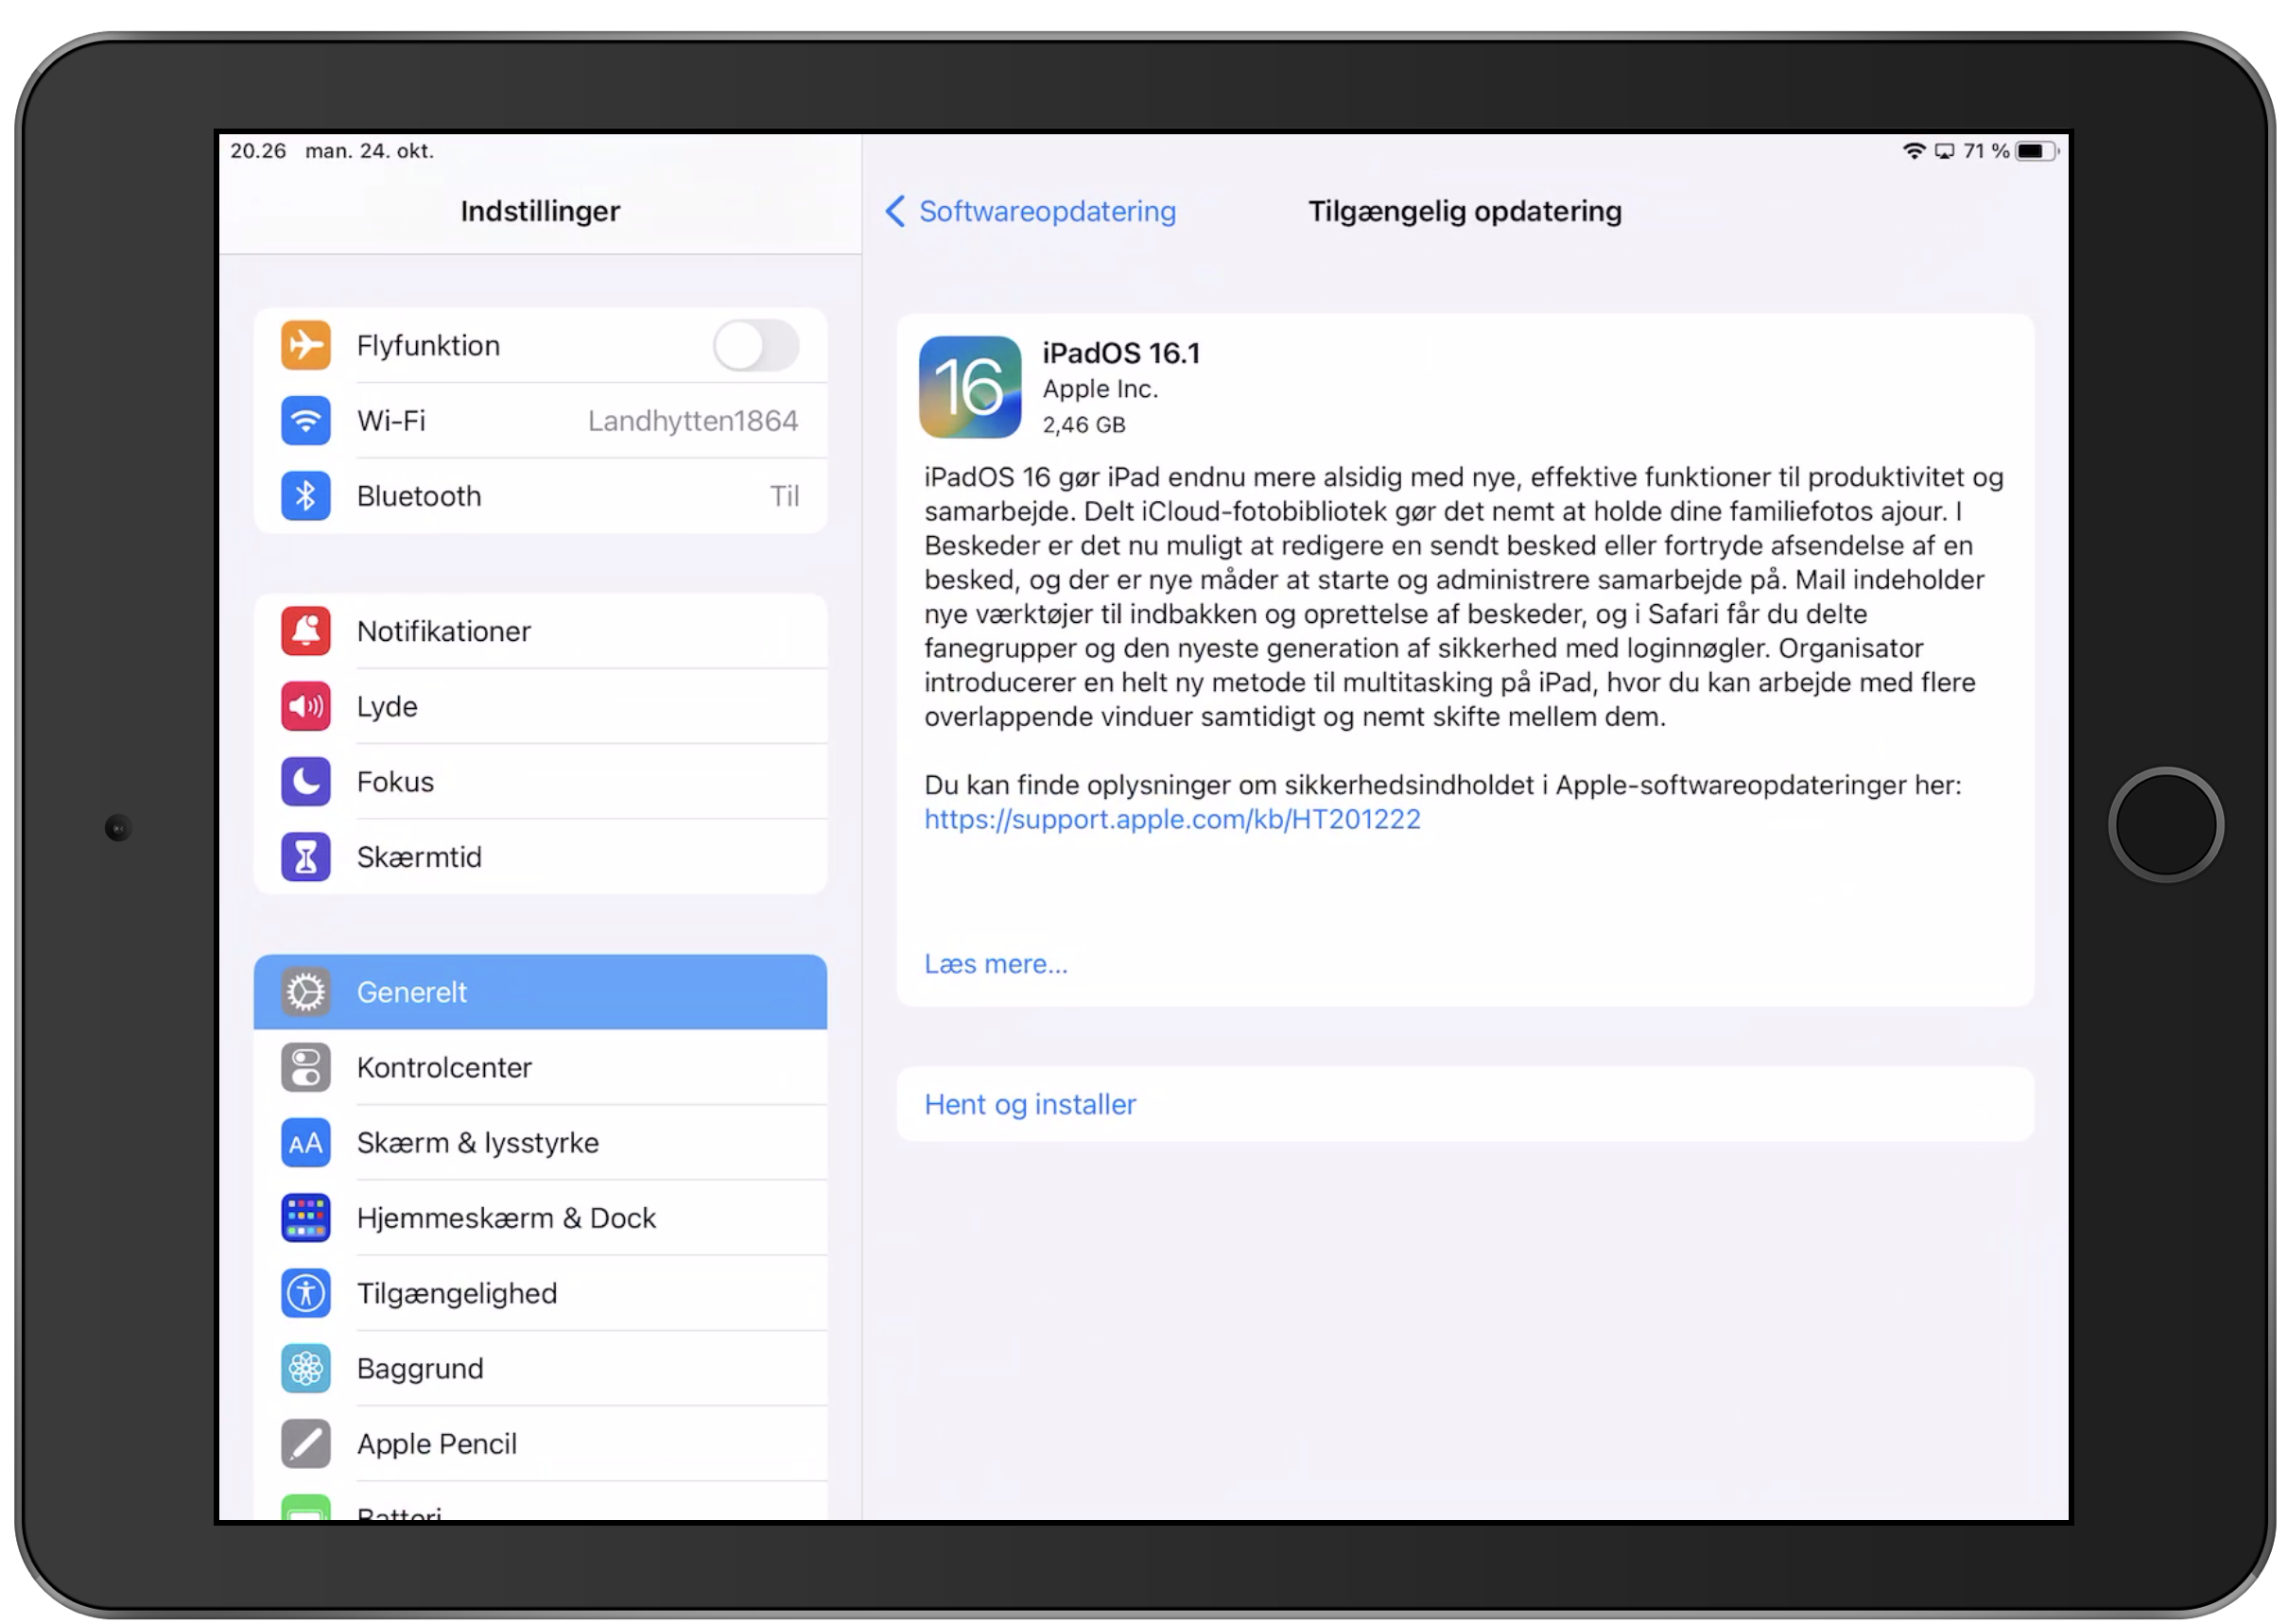Tap the man. 24. okt. date

[370, 151]
